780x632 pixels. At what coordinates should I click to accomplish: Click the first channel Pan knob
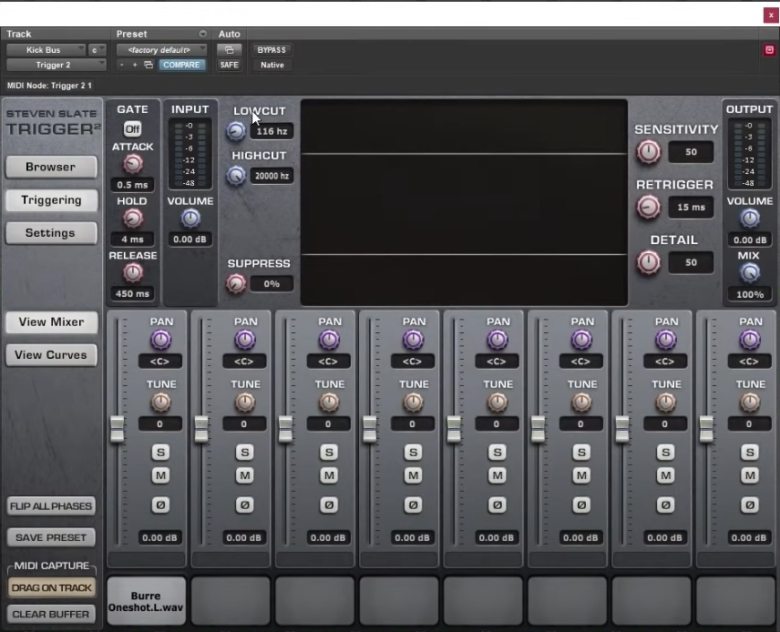[x=160, y=340]
